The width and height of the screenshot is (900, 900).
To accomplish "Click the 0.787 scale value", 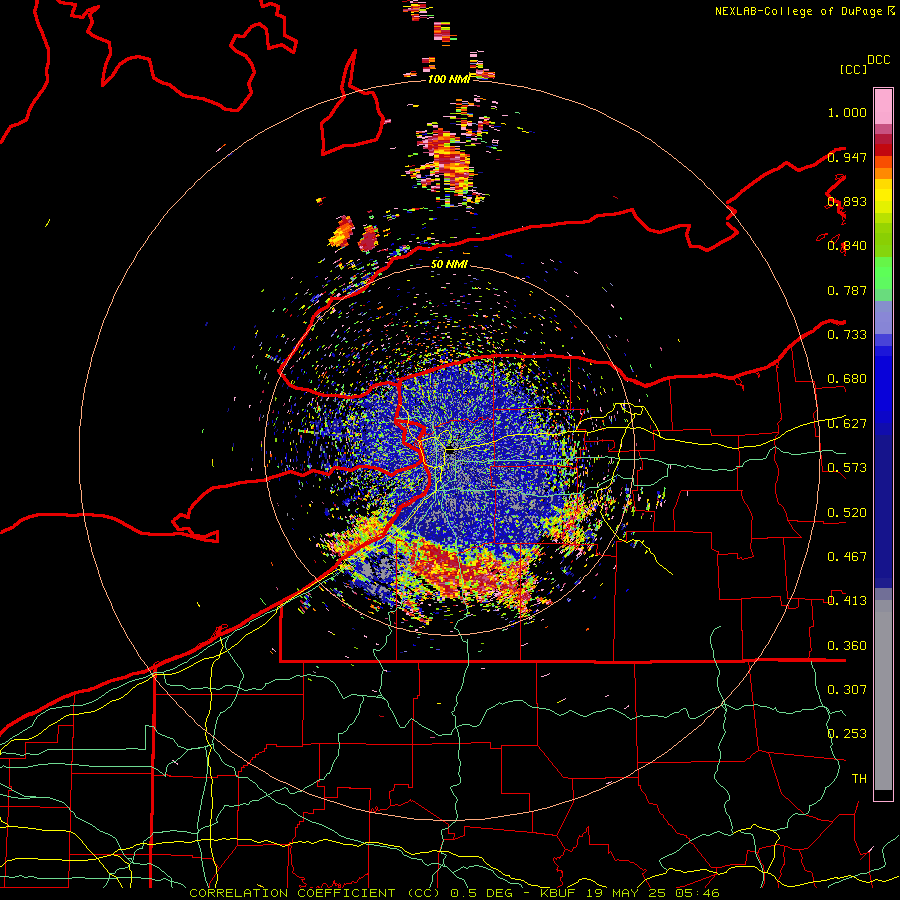I will point(847,290).
